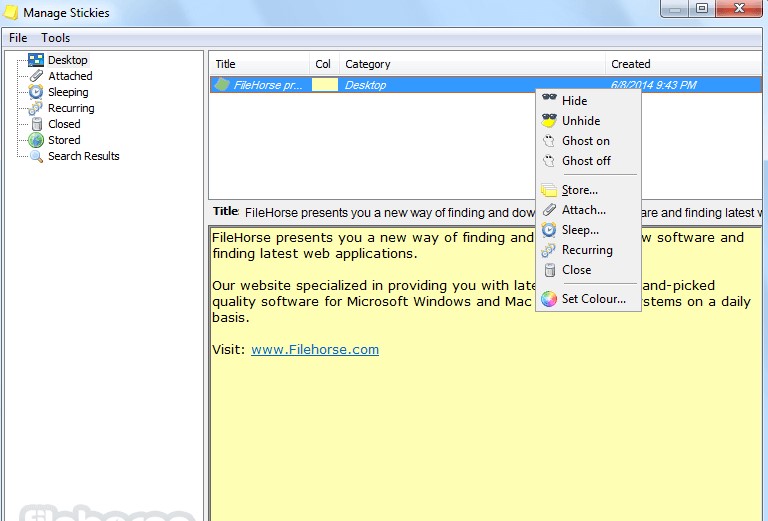
Task: Click the gears icon next to Recurring menu entry
Action: (549, 250)
